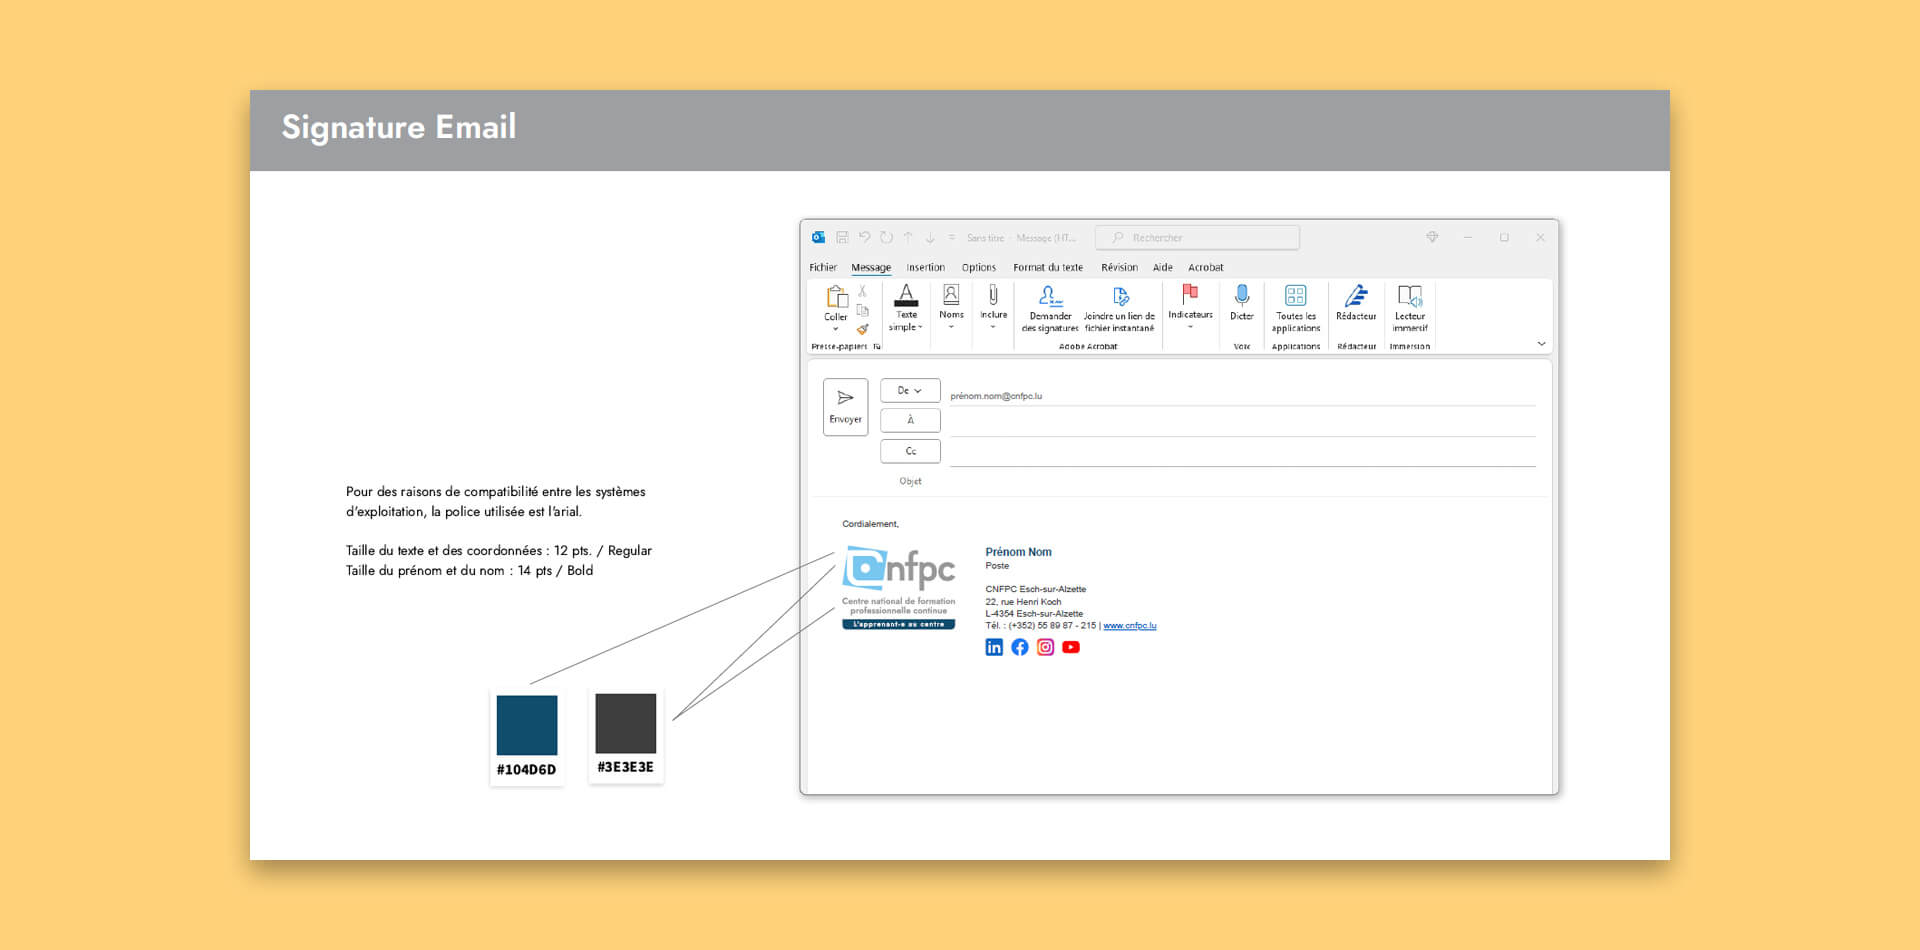Viewport: 1920px width, 950px height.
Task: Click the Save icon in quick access toolbar
Action: tap(842, 237)
